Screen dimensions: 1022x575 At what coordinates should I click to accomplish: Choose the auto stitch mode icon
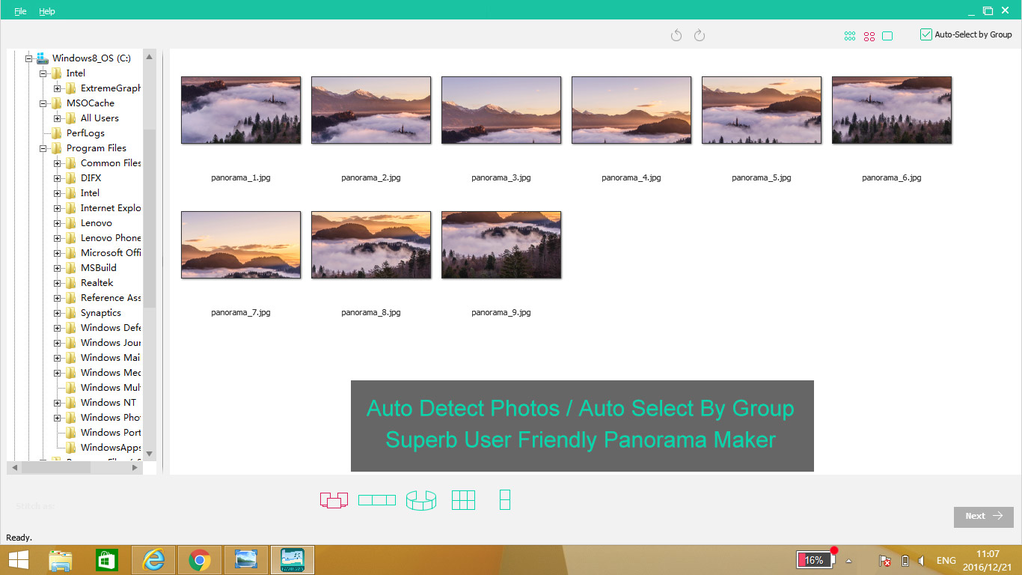334,500
